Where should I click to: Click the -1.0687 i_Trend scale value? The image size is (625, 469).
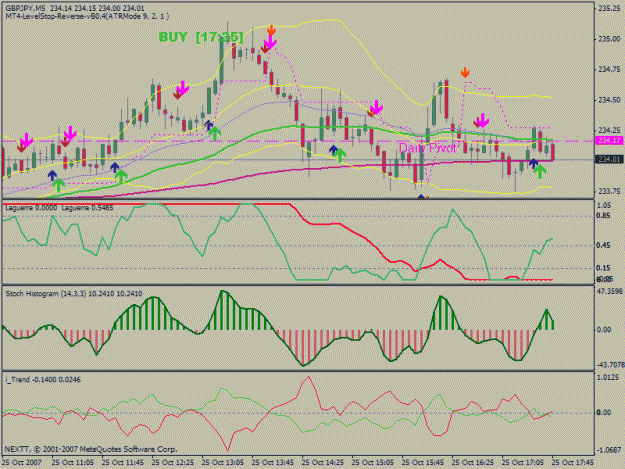609,450
